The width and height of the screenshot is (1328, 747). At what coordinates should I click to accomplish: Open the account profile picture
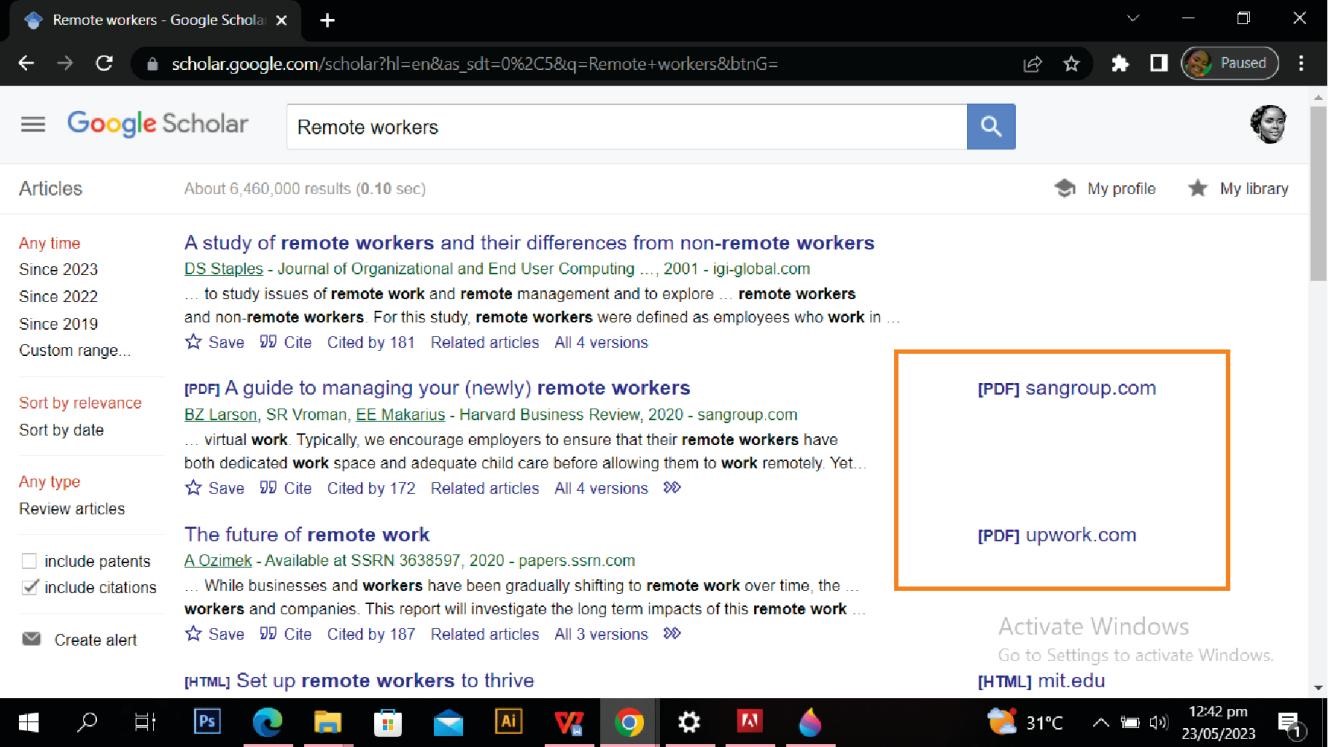(x=1269, y=124)
